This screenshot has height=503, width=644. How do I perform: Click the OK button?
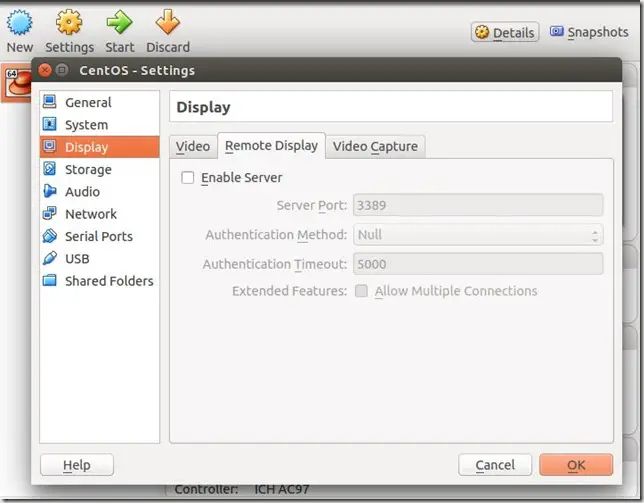click(575, 465)
